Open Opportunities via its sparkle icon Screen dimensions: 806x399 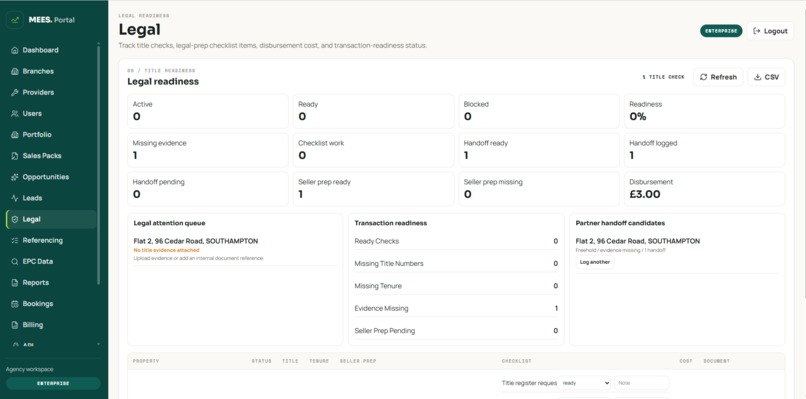(14, 177)
